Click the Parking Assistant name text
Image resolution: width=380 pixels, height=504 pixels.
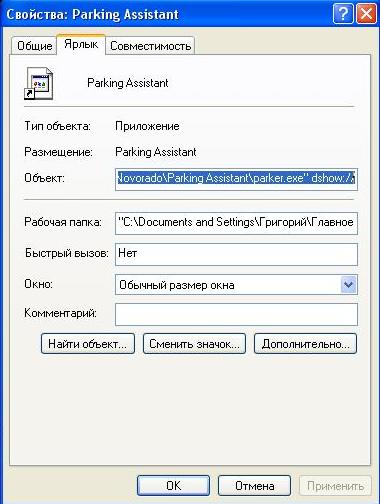pos(128,83)
